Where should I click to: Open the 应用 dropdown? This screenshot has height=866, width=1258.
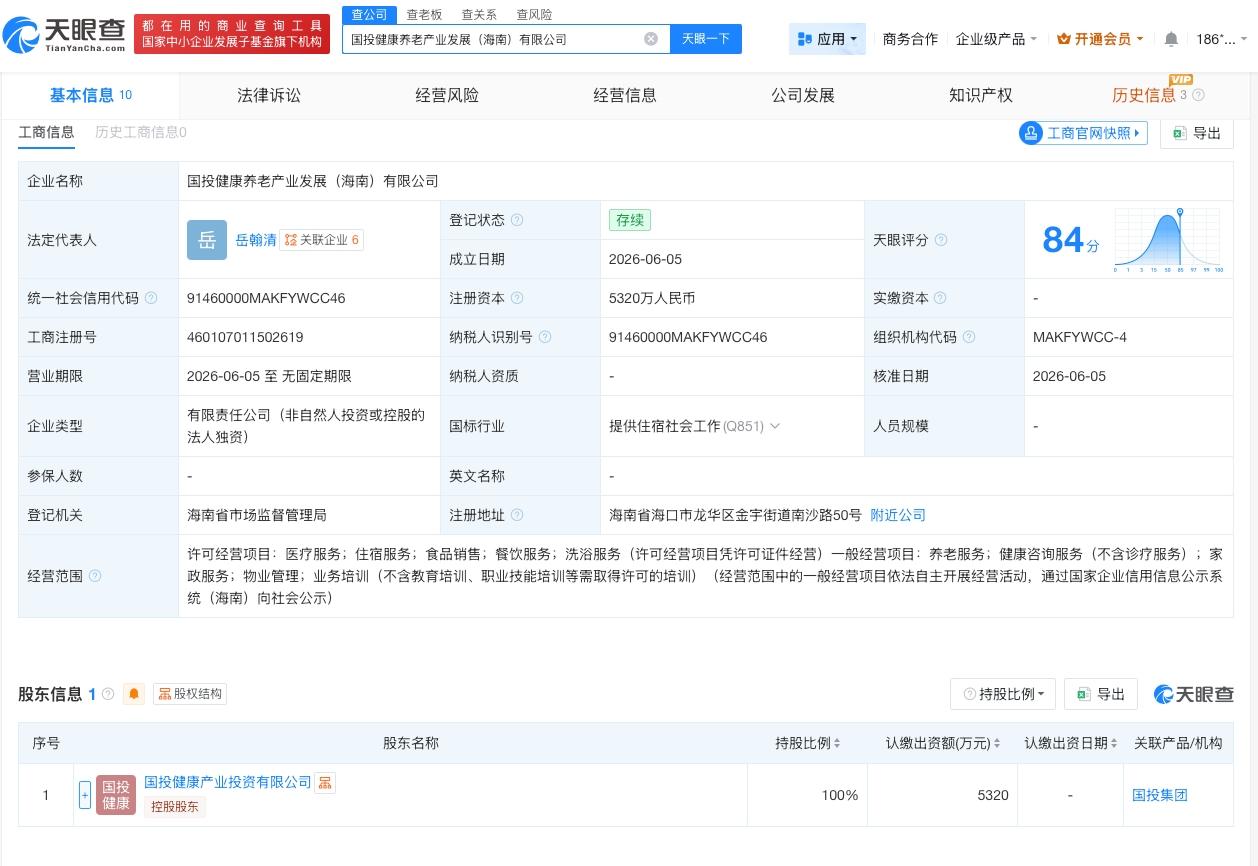[827, 39]
